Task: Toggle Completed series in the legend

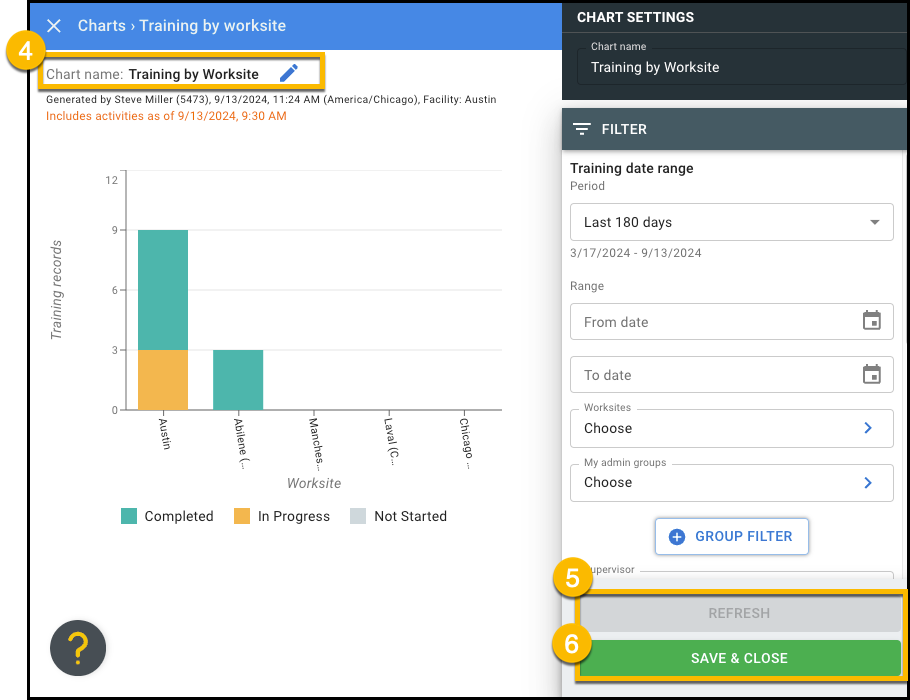Action: pyautogui.click(x=167, y=516)
